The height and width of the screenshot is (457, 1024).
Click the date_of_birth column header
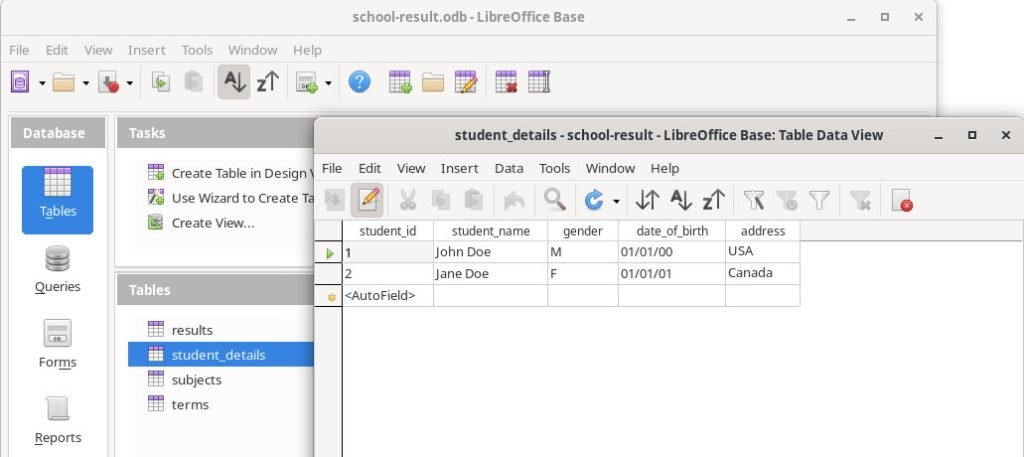[672, 230]
